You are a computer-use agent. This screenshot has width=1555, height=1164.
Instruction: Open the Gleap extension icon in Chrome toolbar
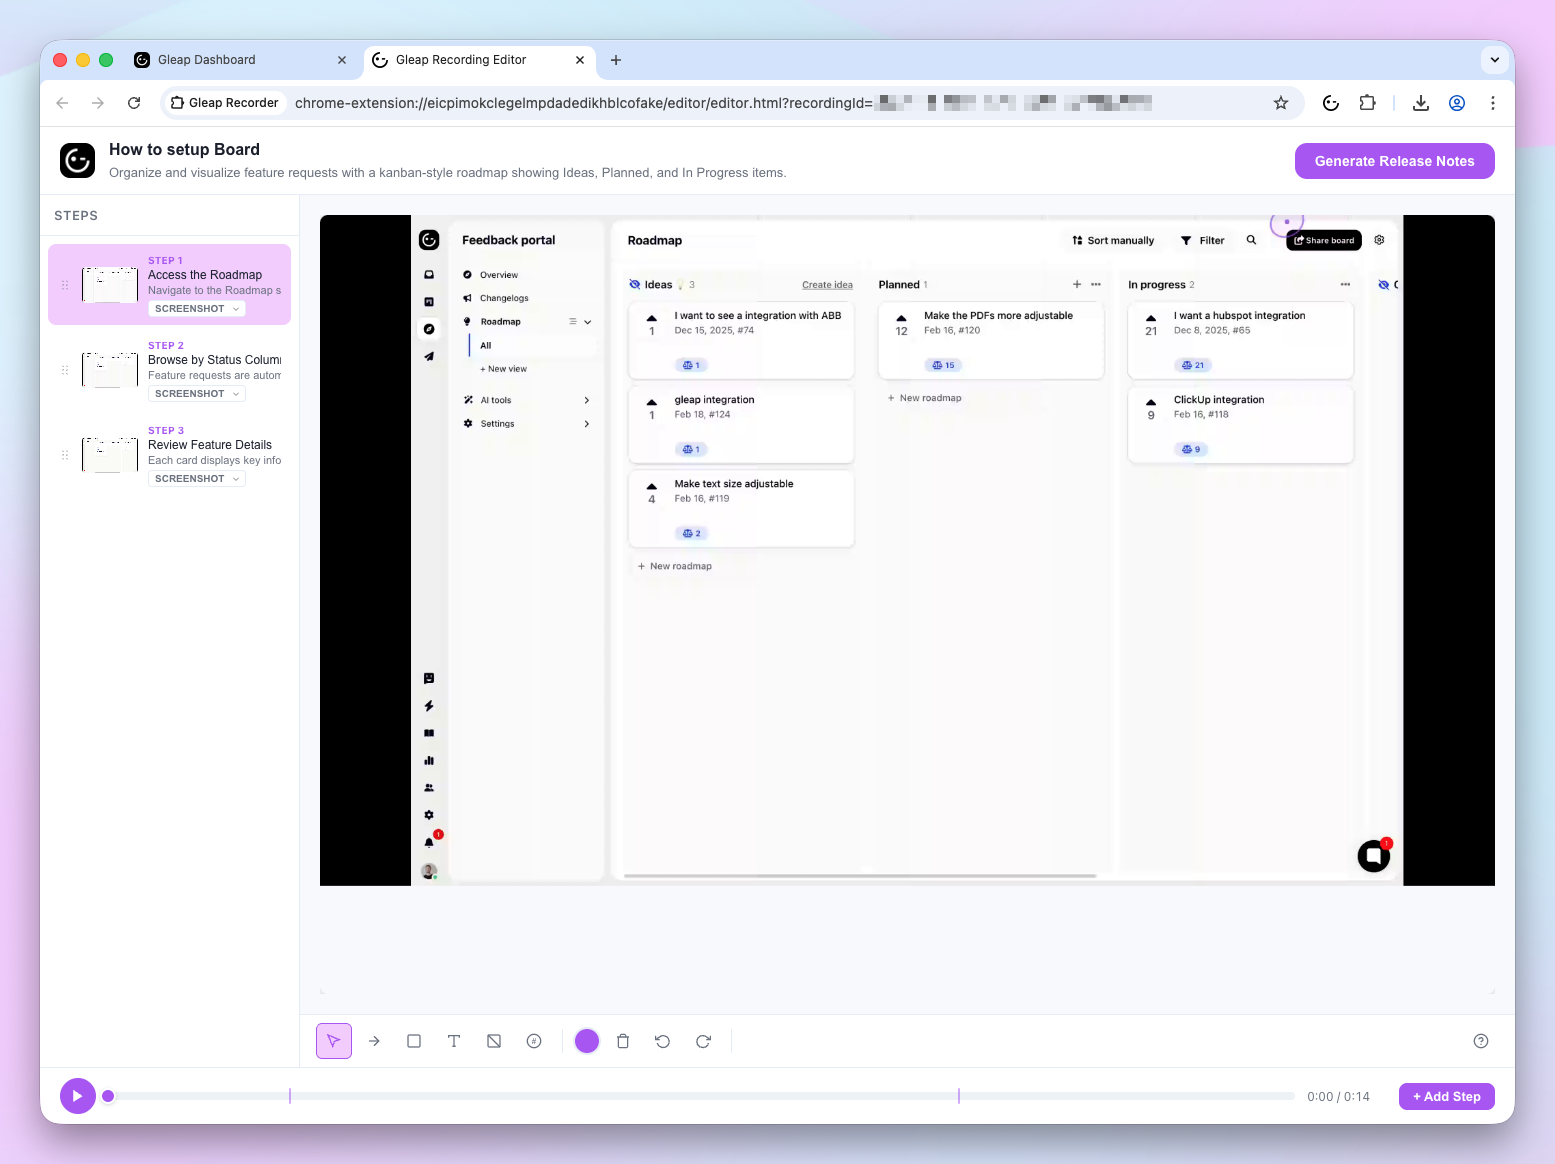point(1331,103)
